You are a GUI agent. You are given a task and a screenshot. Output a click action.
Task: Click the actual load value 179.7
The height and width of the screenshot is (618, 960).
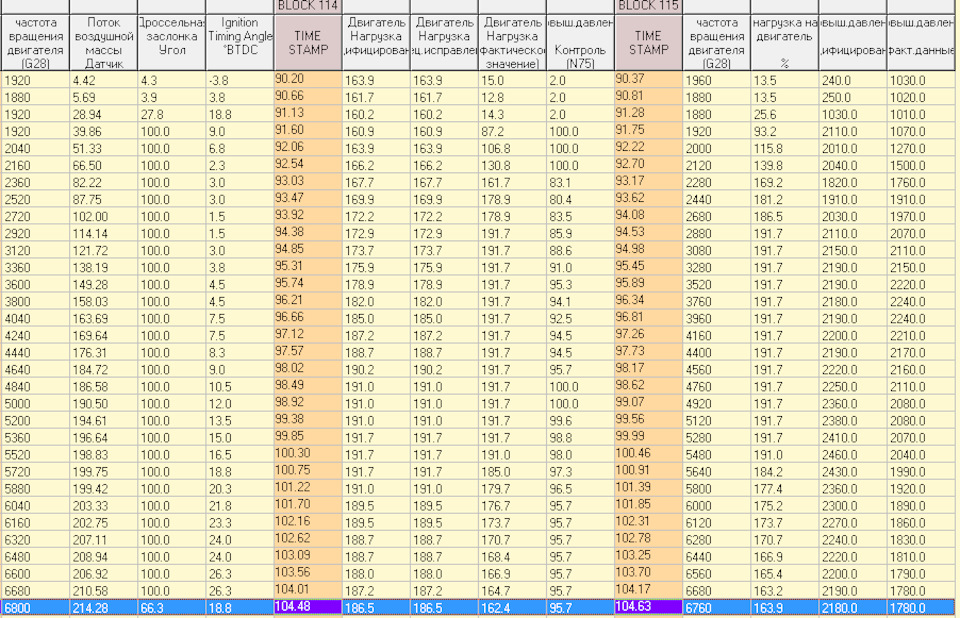(x=512, y=489)
